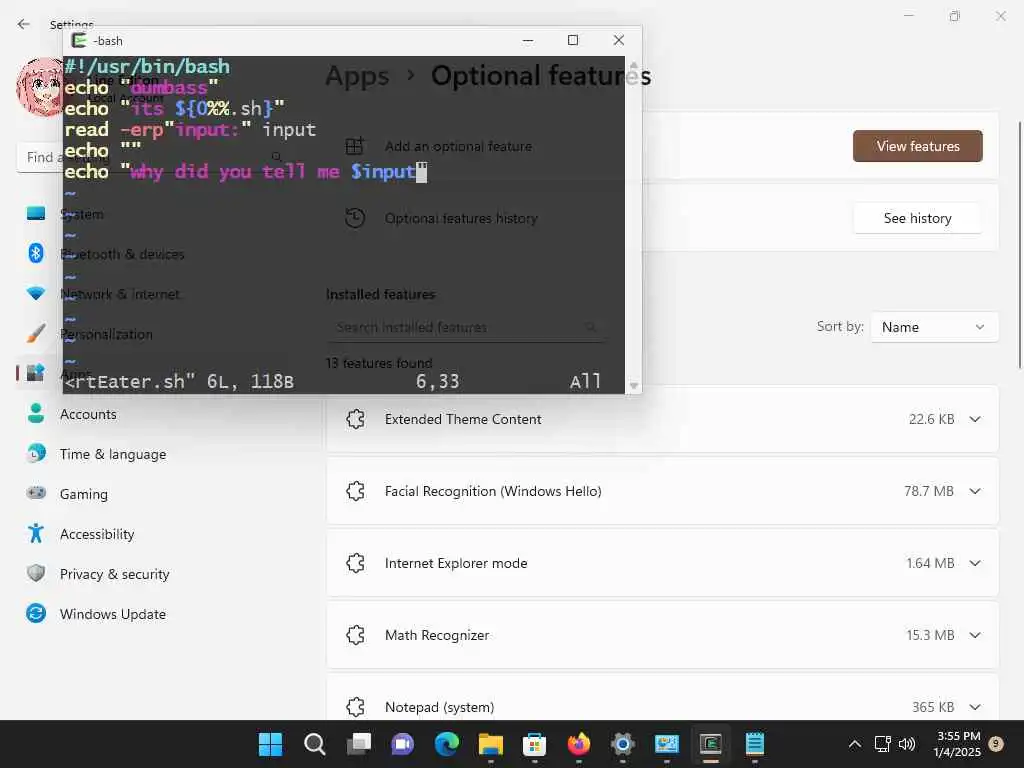Viewport: 1024px width, 768px height.
Task: Open Gaming settings category
Action: click(x=84, y=494)
